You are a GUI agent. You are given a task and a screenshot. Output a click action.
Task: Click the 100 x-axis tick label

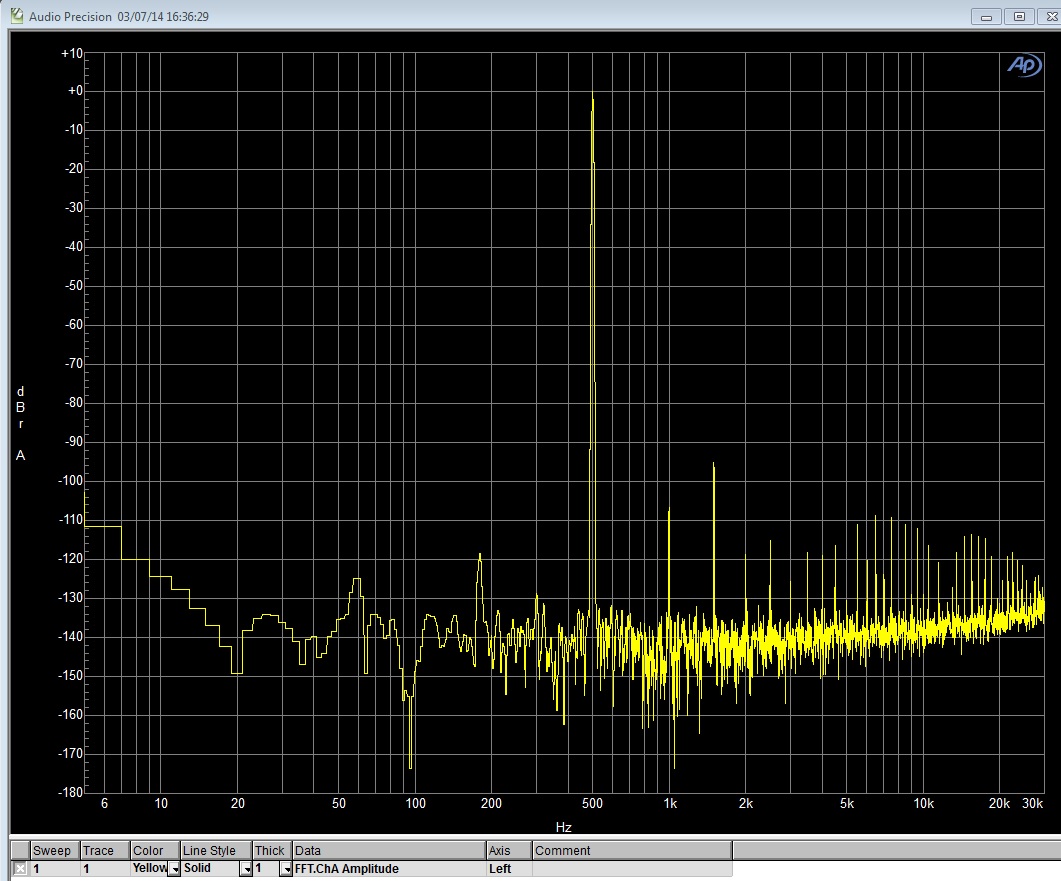415,803
